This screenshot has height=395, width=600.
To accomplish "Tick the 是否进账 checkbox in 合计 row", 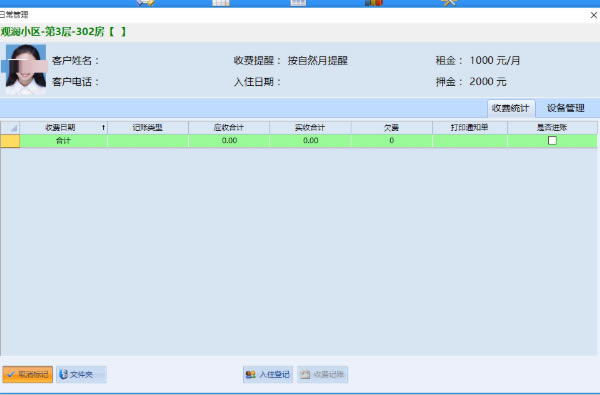I will point(552,140).
